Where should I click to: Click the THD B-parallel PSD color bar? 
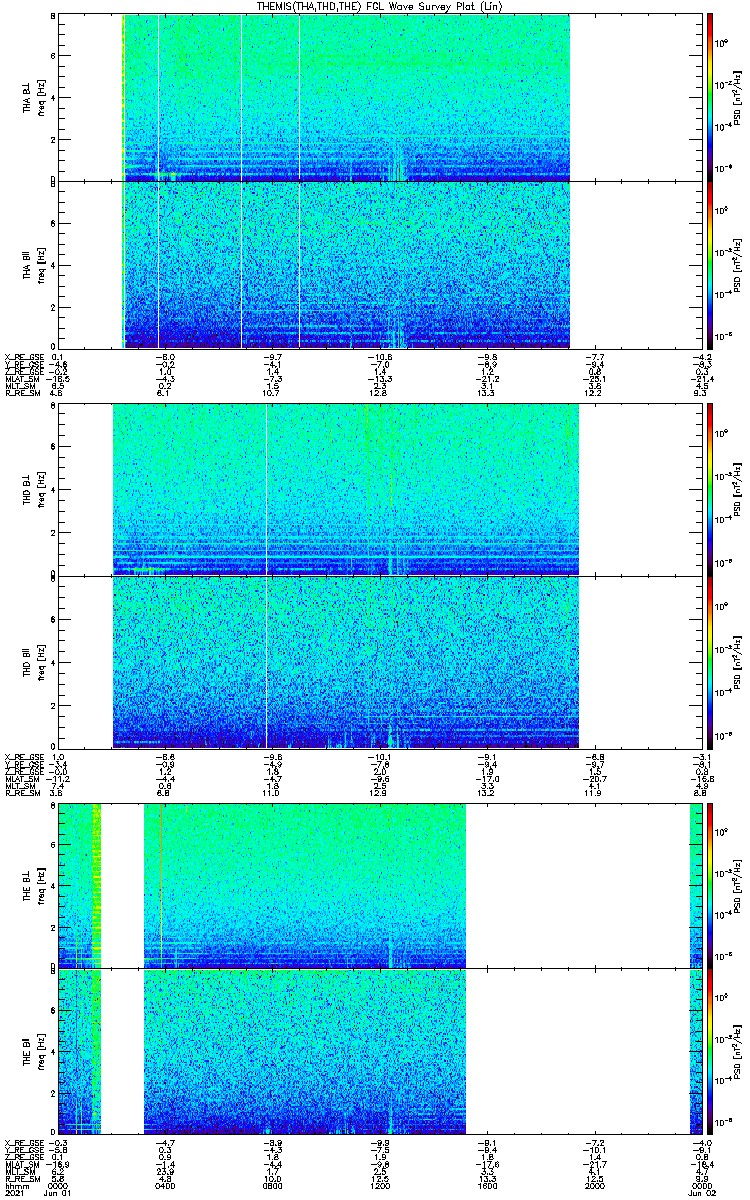coord(710,661)
